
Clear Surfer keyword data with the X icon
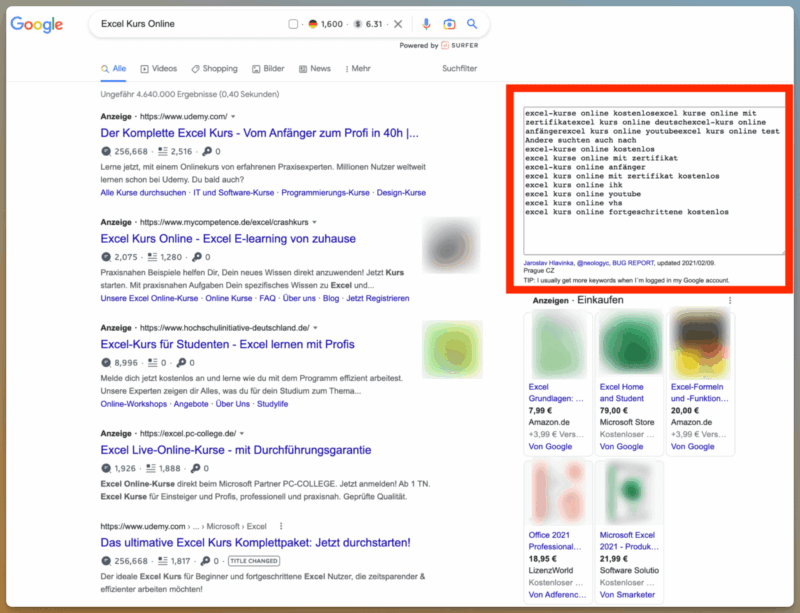[x=398, y=23]
